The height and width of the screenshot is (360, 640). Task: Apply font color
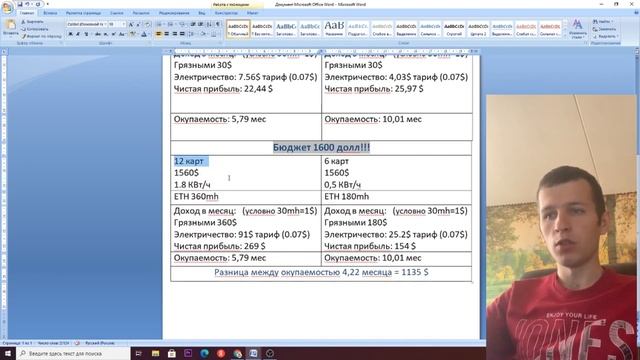coord(144,34)
